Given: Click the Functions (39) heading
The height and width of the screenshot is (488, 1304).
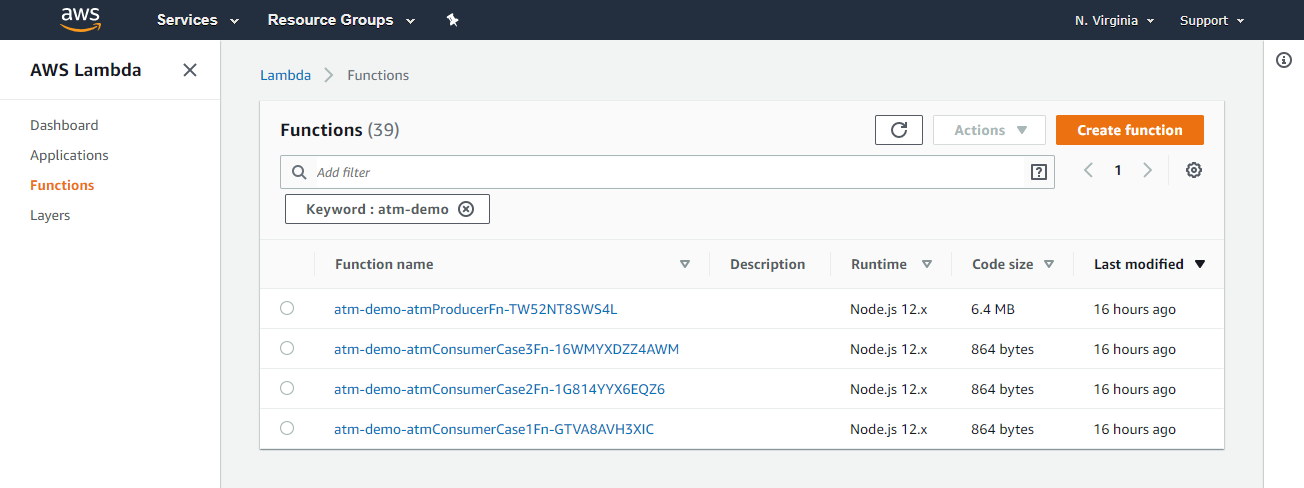Looking at the screenshot, I should [340, 130].
